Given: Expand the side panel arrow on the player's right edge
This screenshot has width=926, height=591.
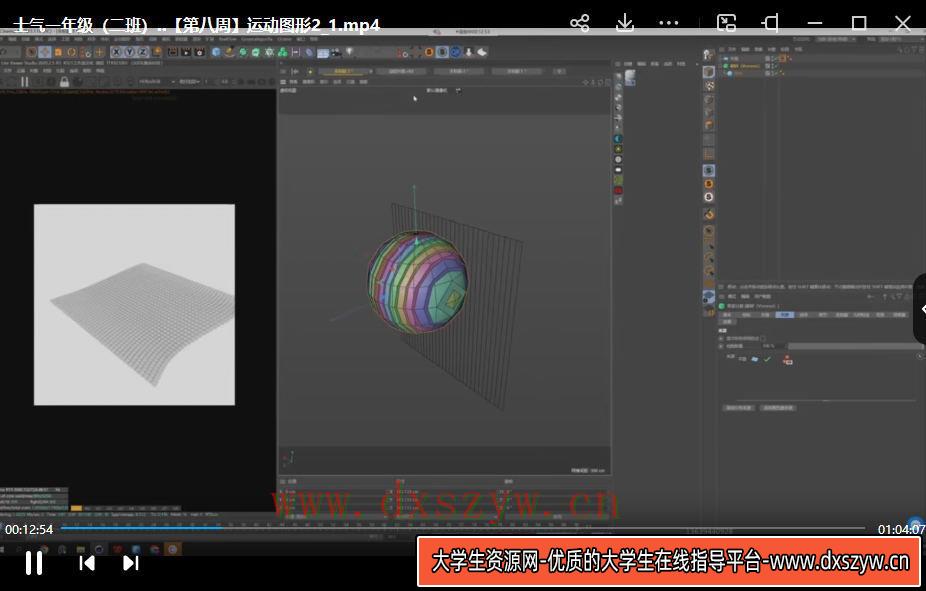Looking at the screenshot, I should pos(921,309).
